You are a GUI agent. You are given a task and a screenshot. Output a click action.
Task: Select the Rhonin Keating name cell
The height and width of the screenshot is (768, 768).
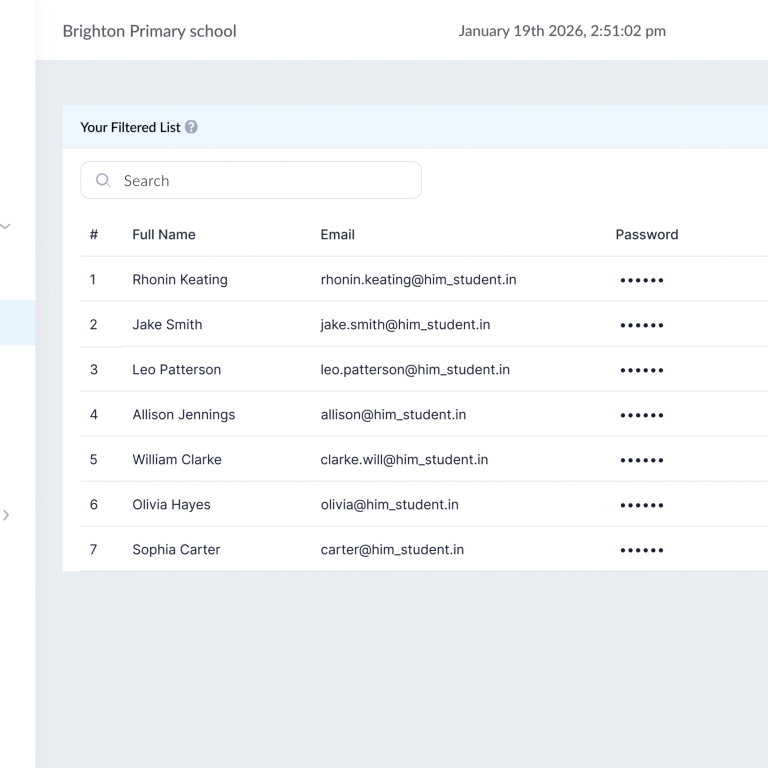(x=180, y=280)
